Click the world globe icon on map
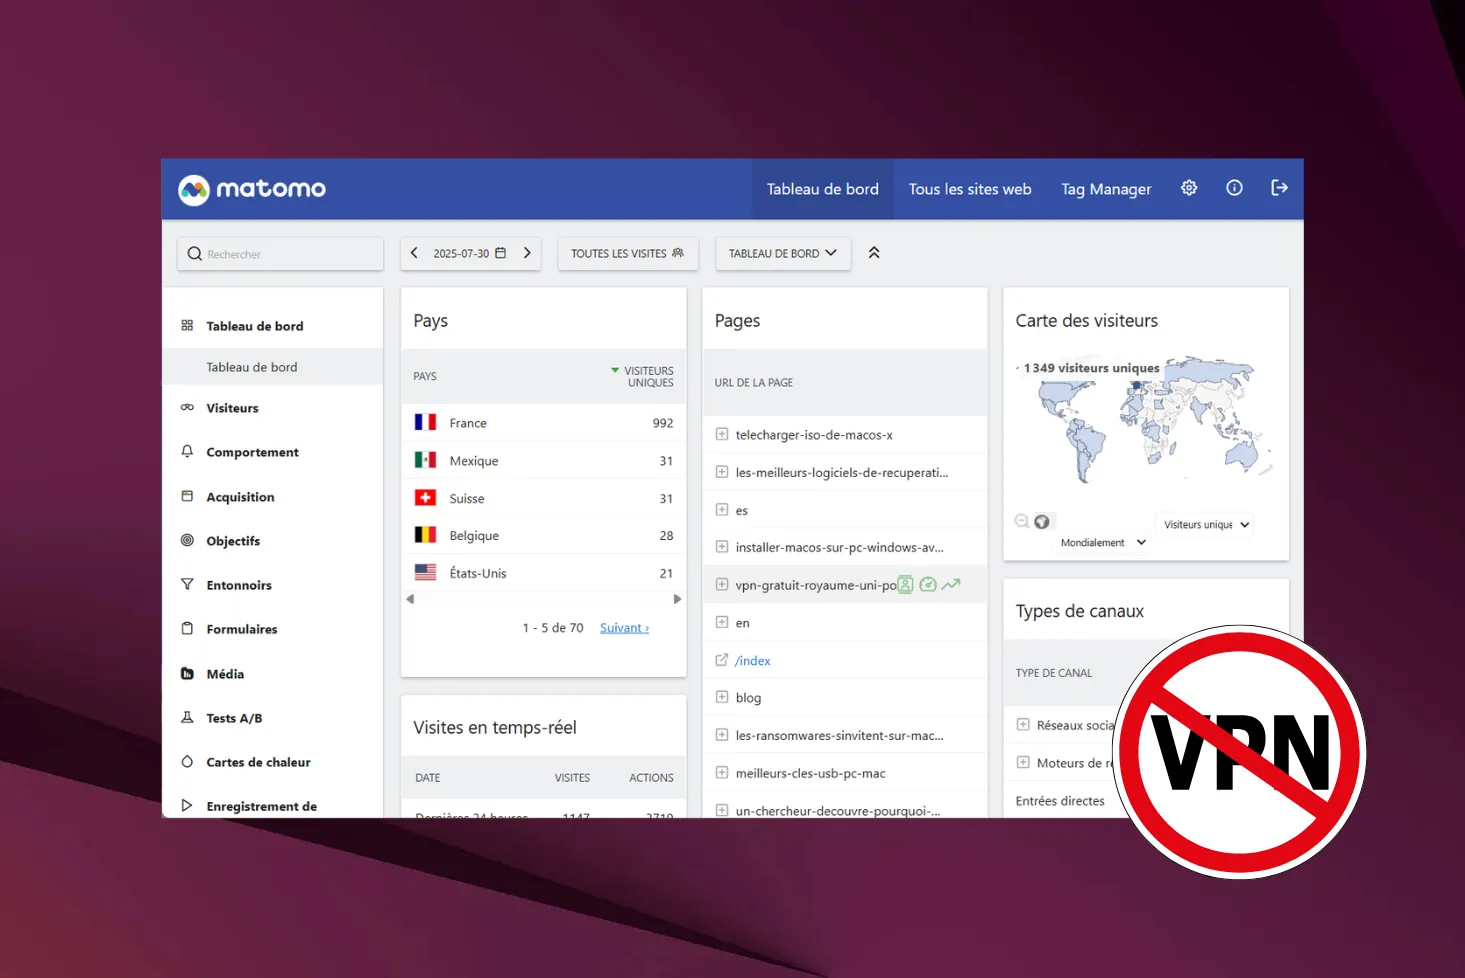 [1042, 522]
